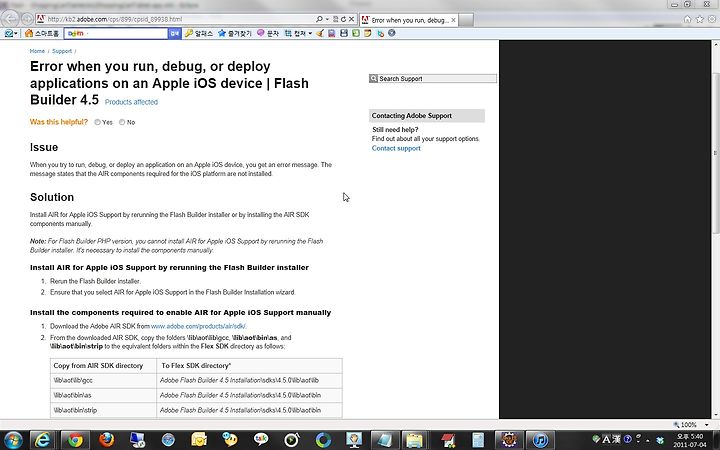Click the 알패스 key toolbar button

(199, 34)
